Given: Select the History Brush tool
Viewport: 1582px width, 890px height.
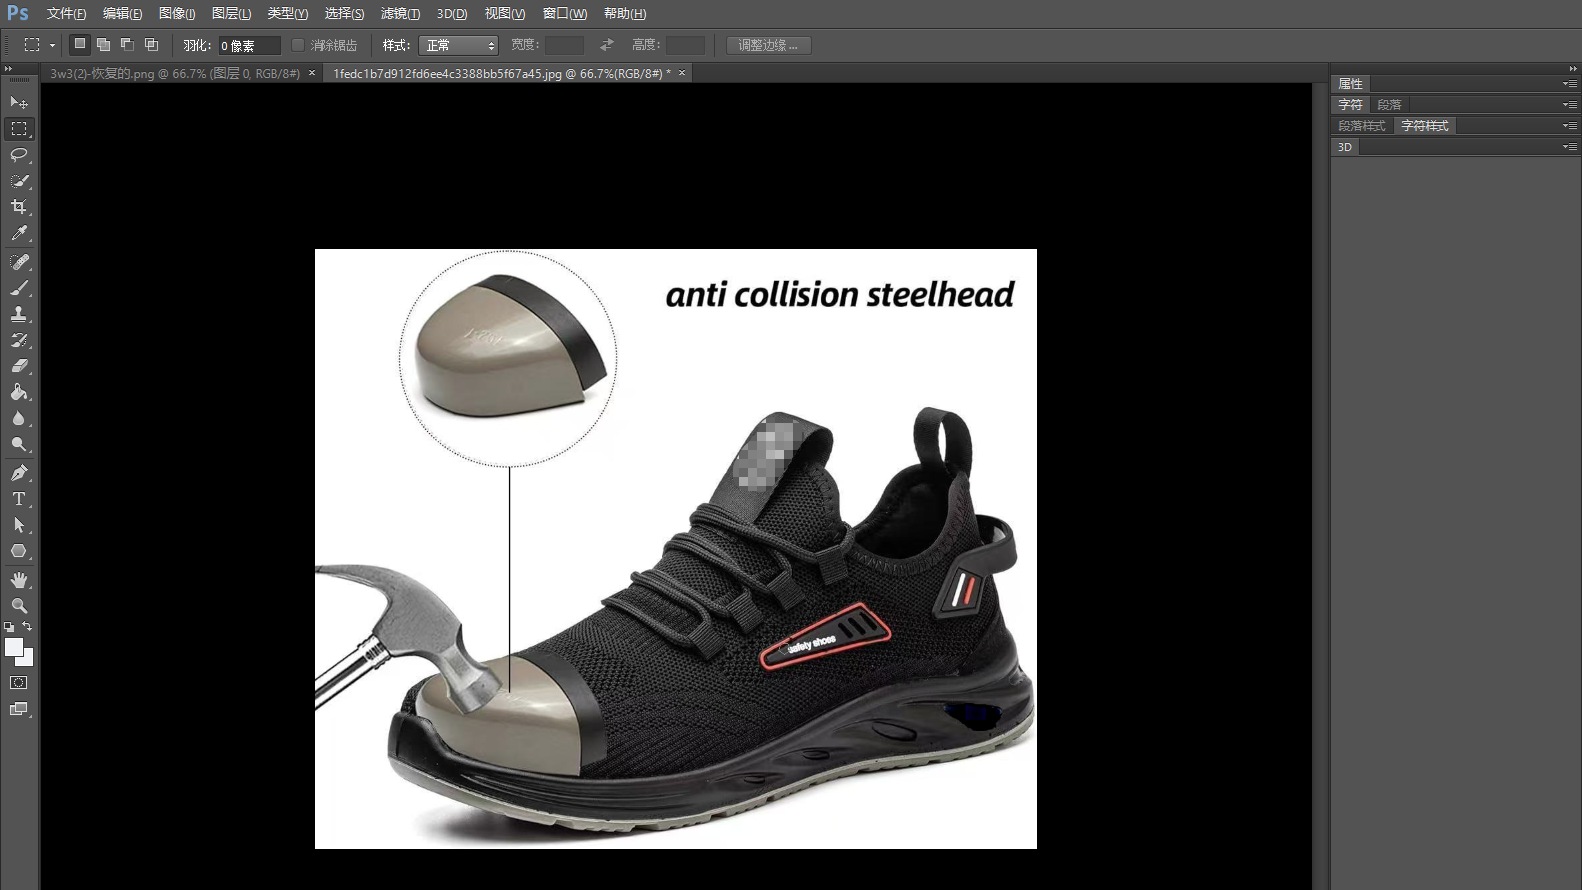Looking at the screenshot, I should coord(19,340).
